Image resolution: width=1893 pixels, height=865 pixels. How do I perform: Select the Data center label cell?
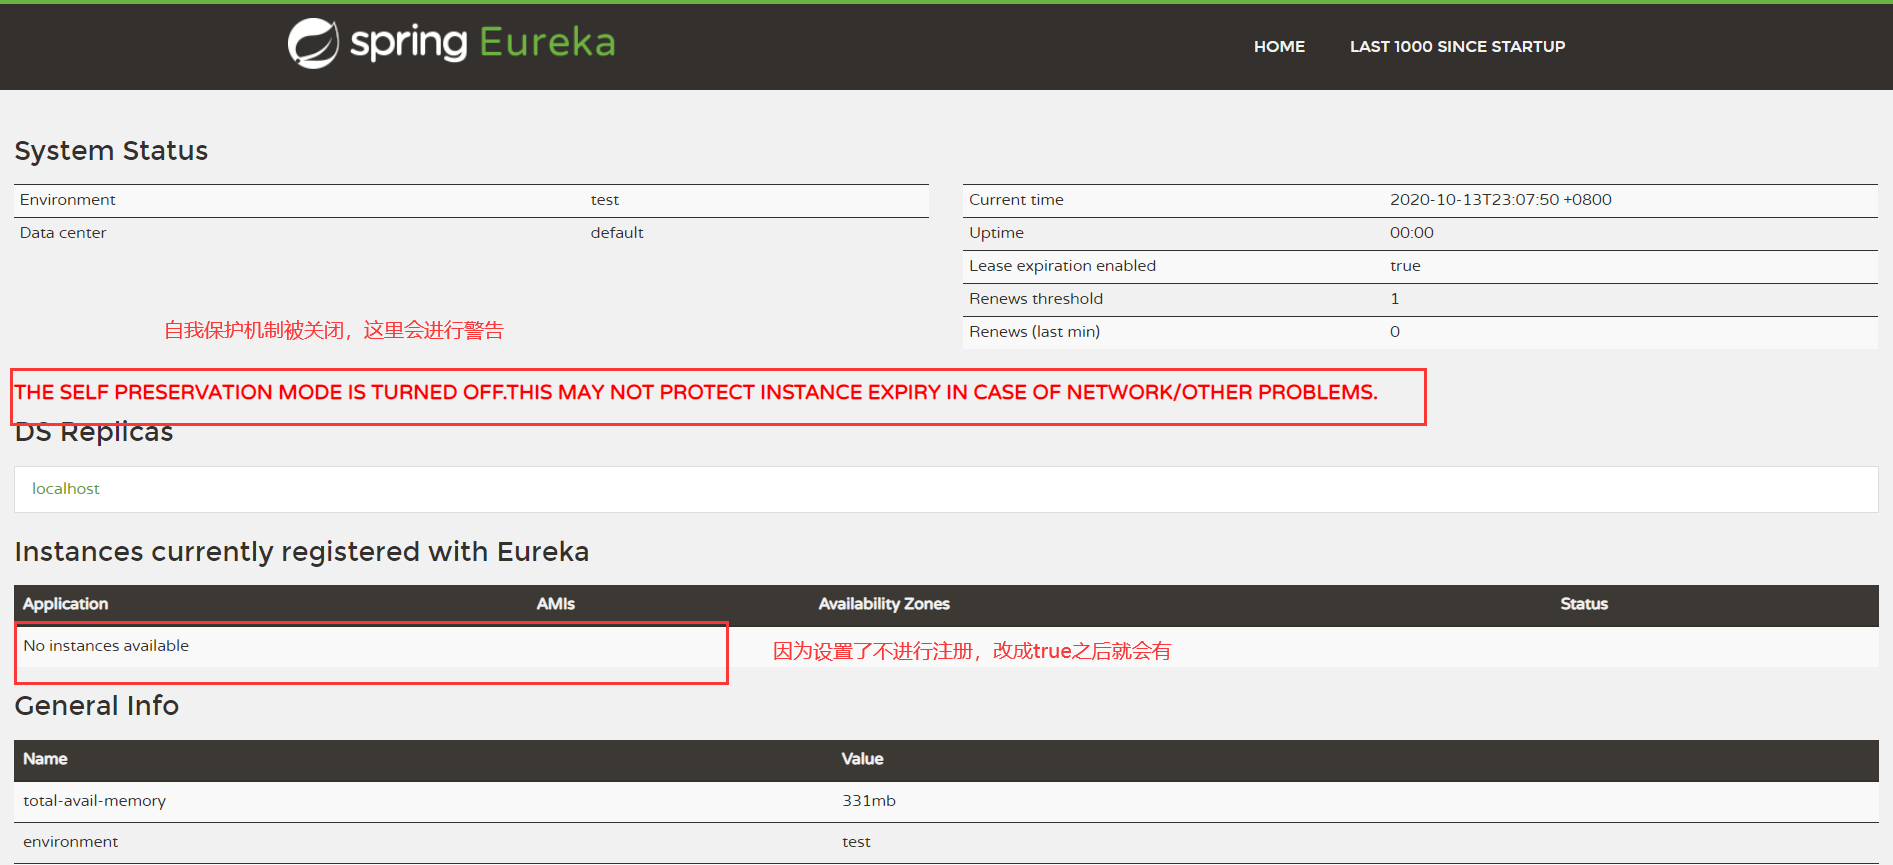(x=63, y=233)
